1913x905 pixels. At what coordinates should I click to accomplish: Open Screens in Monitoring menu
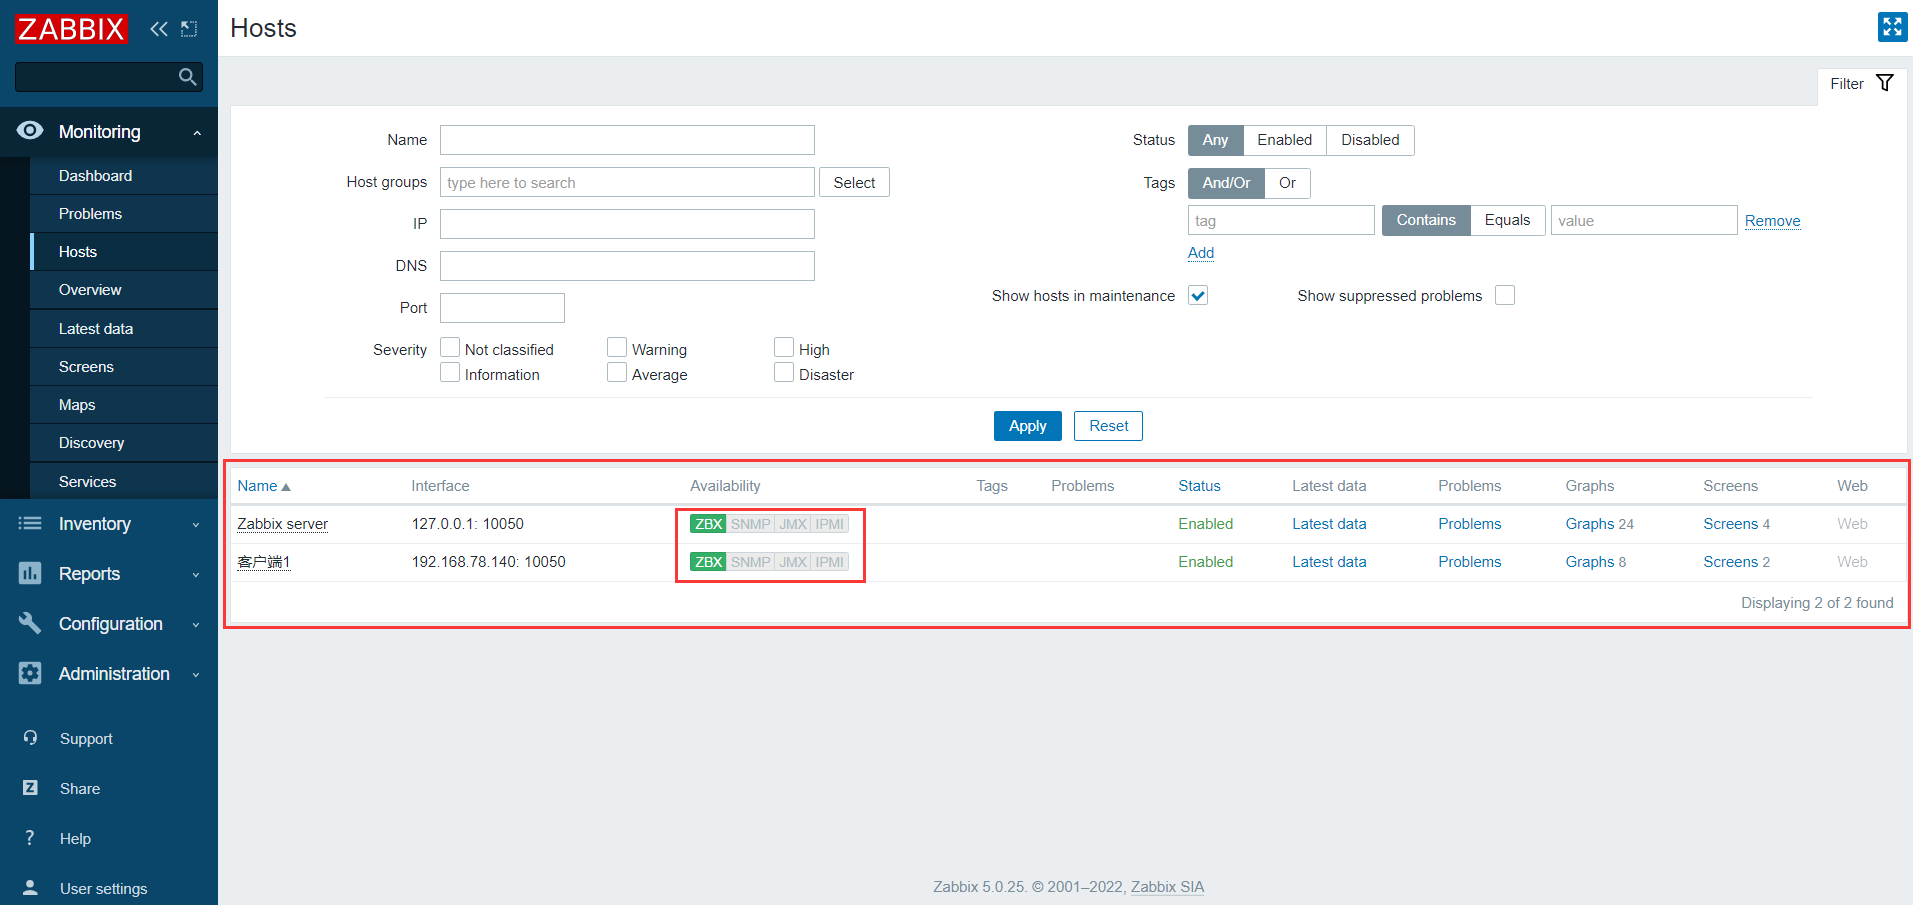point(124,367)
